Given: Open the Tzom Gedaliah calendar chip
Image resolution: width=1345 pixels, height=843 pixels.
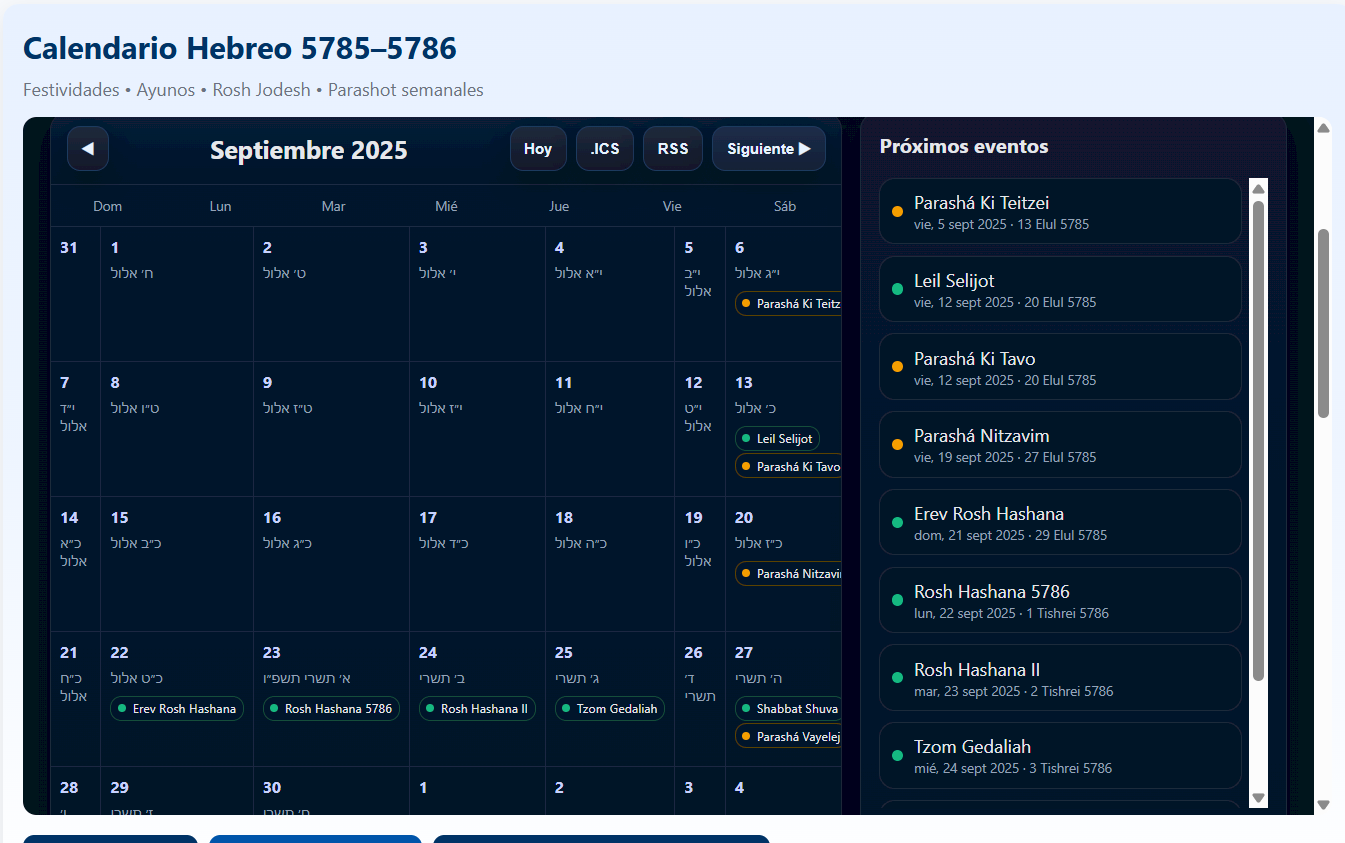Looking at the screenshot, I should click(610, 709).
